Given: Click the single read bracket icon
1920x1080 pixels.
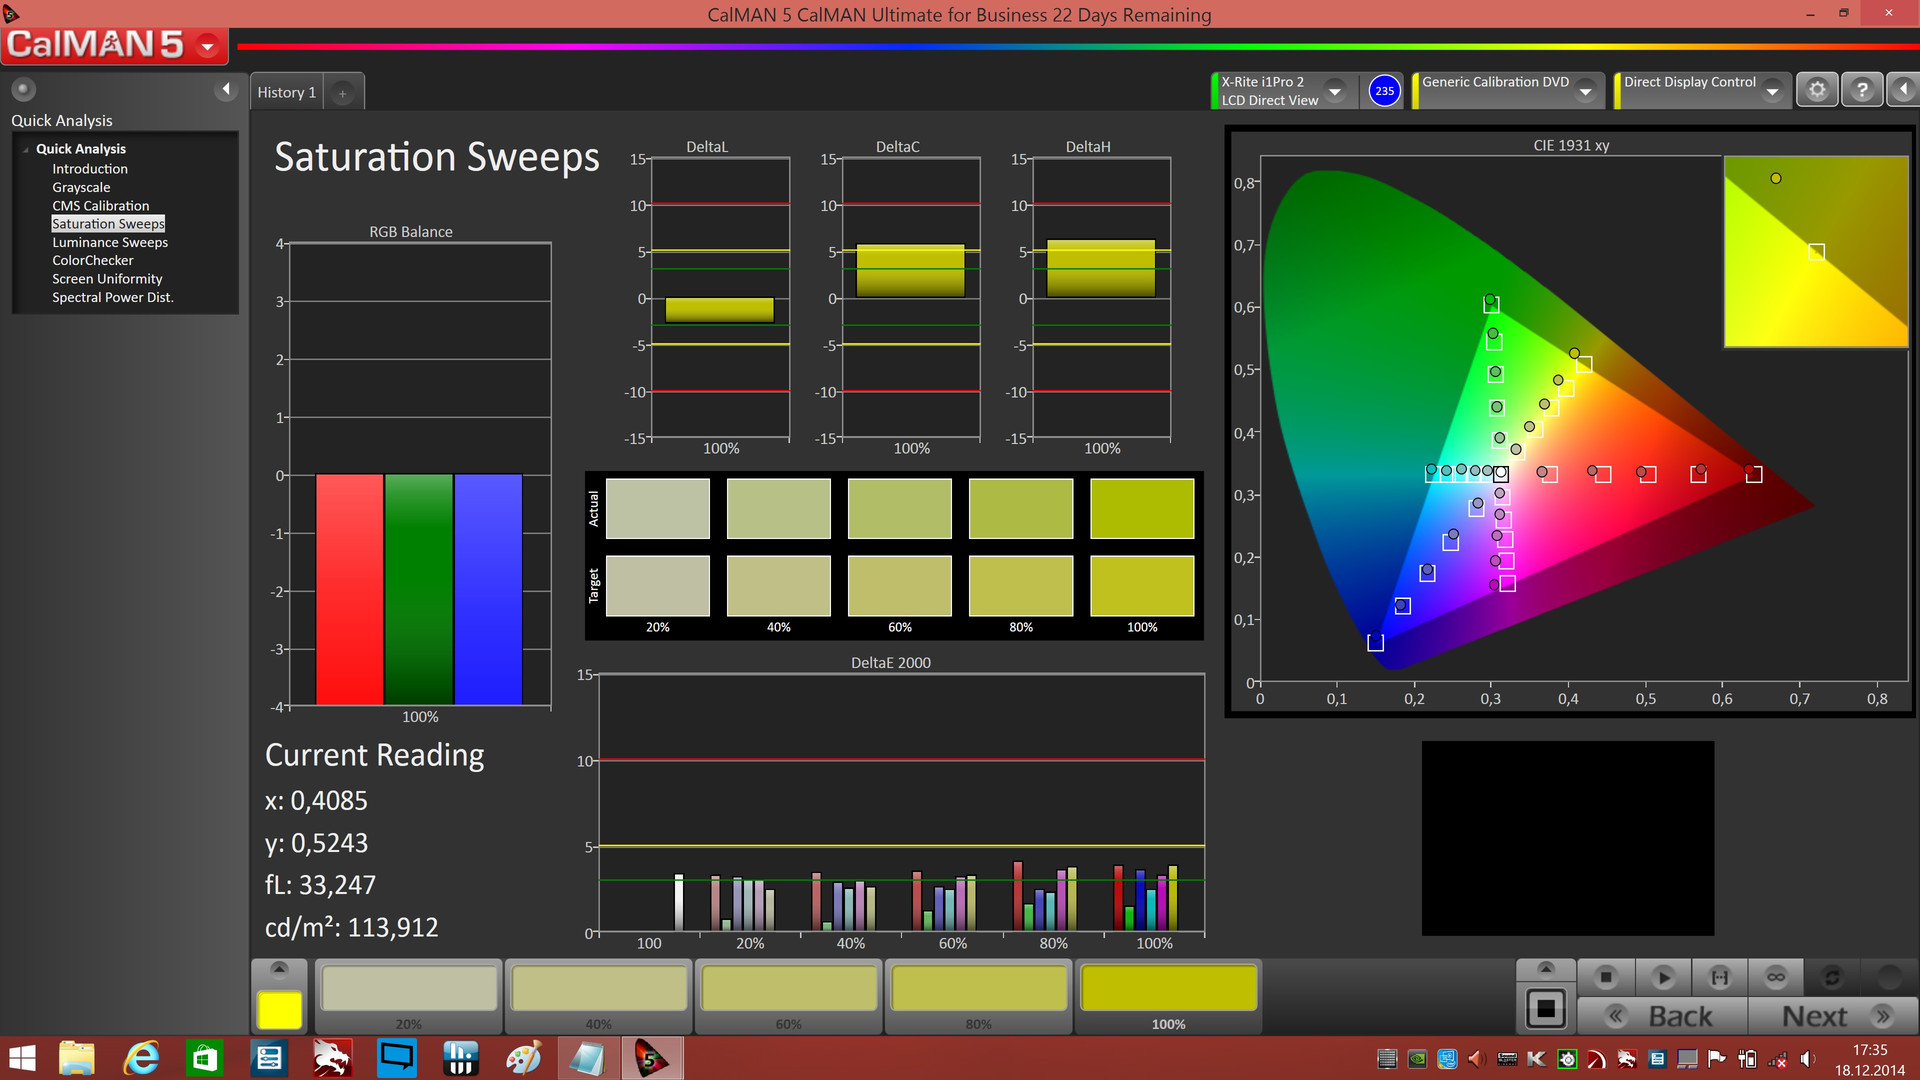Looking at the screenshot, I should coord(1719,976).
